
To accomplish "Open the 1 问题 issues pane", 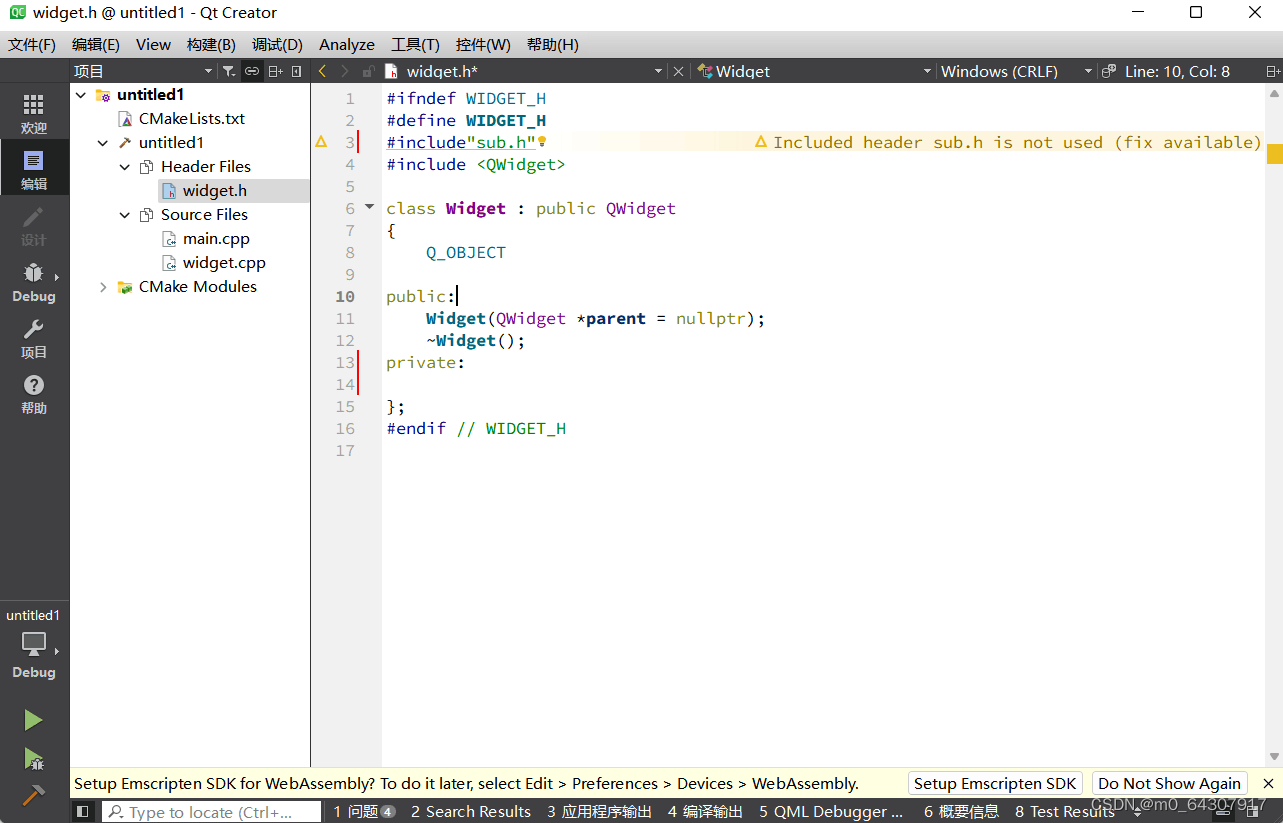I will 364,812.
